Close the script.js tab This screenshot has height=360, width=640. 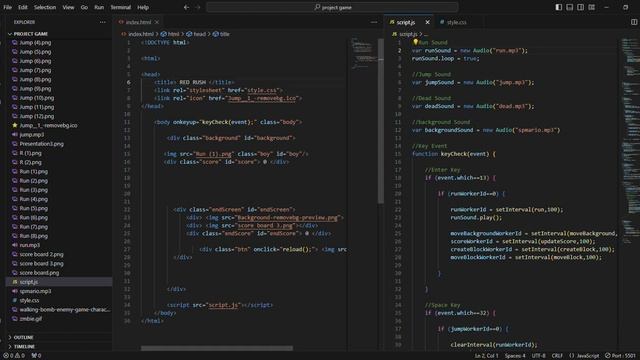(427, 22)
